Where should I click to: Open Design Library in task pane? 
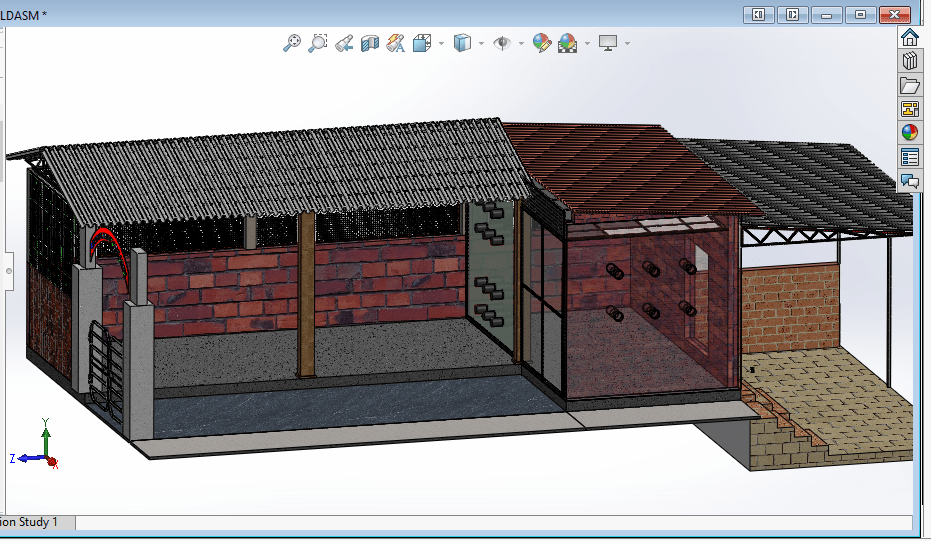click(910, 61)
